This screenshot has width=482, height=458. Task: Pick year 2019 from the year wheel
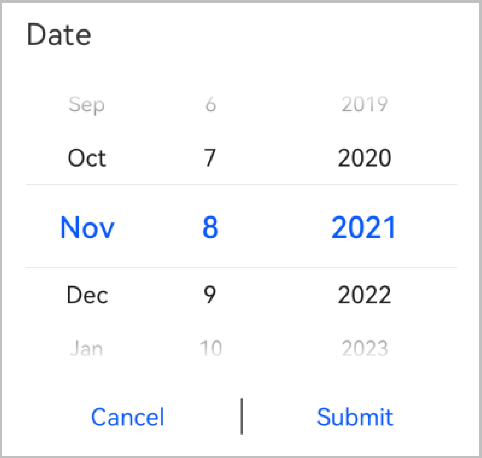point(365,105)
